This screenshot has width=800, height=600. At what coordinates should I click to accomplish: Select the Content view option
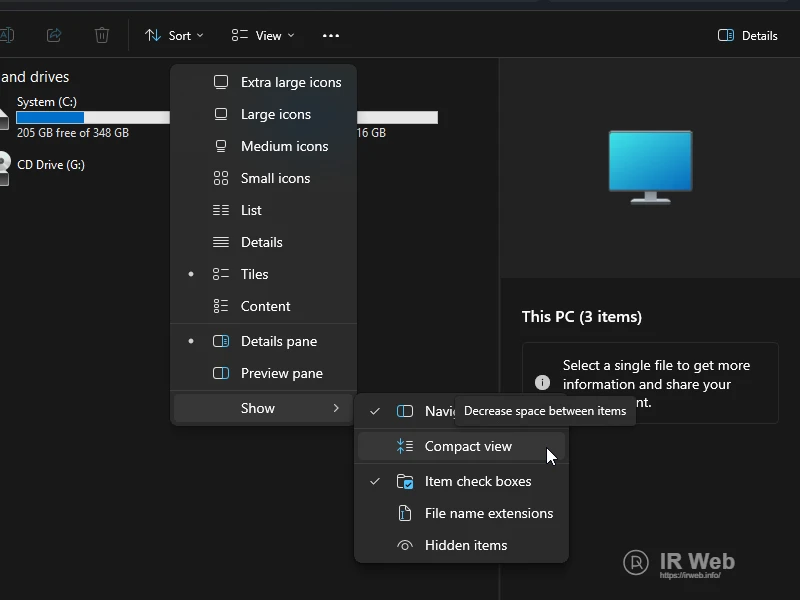click(x=265, y=306)
